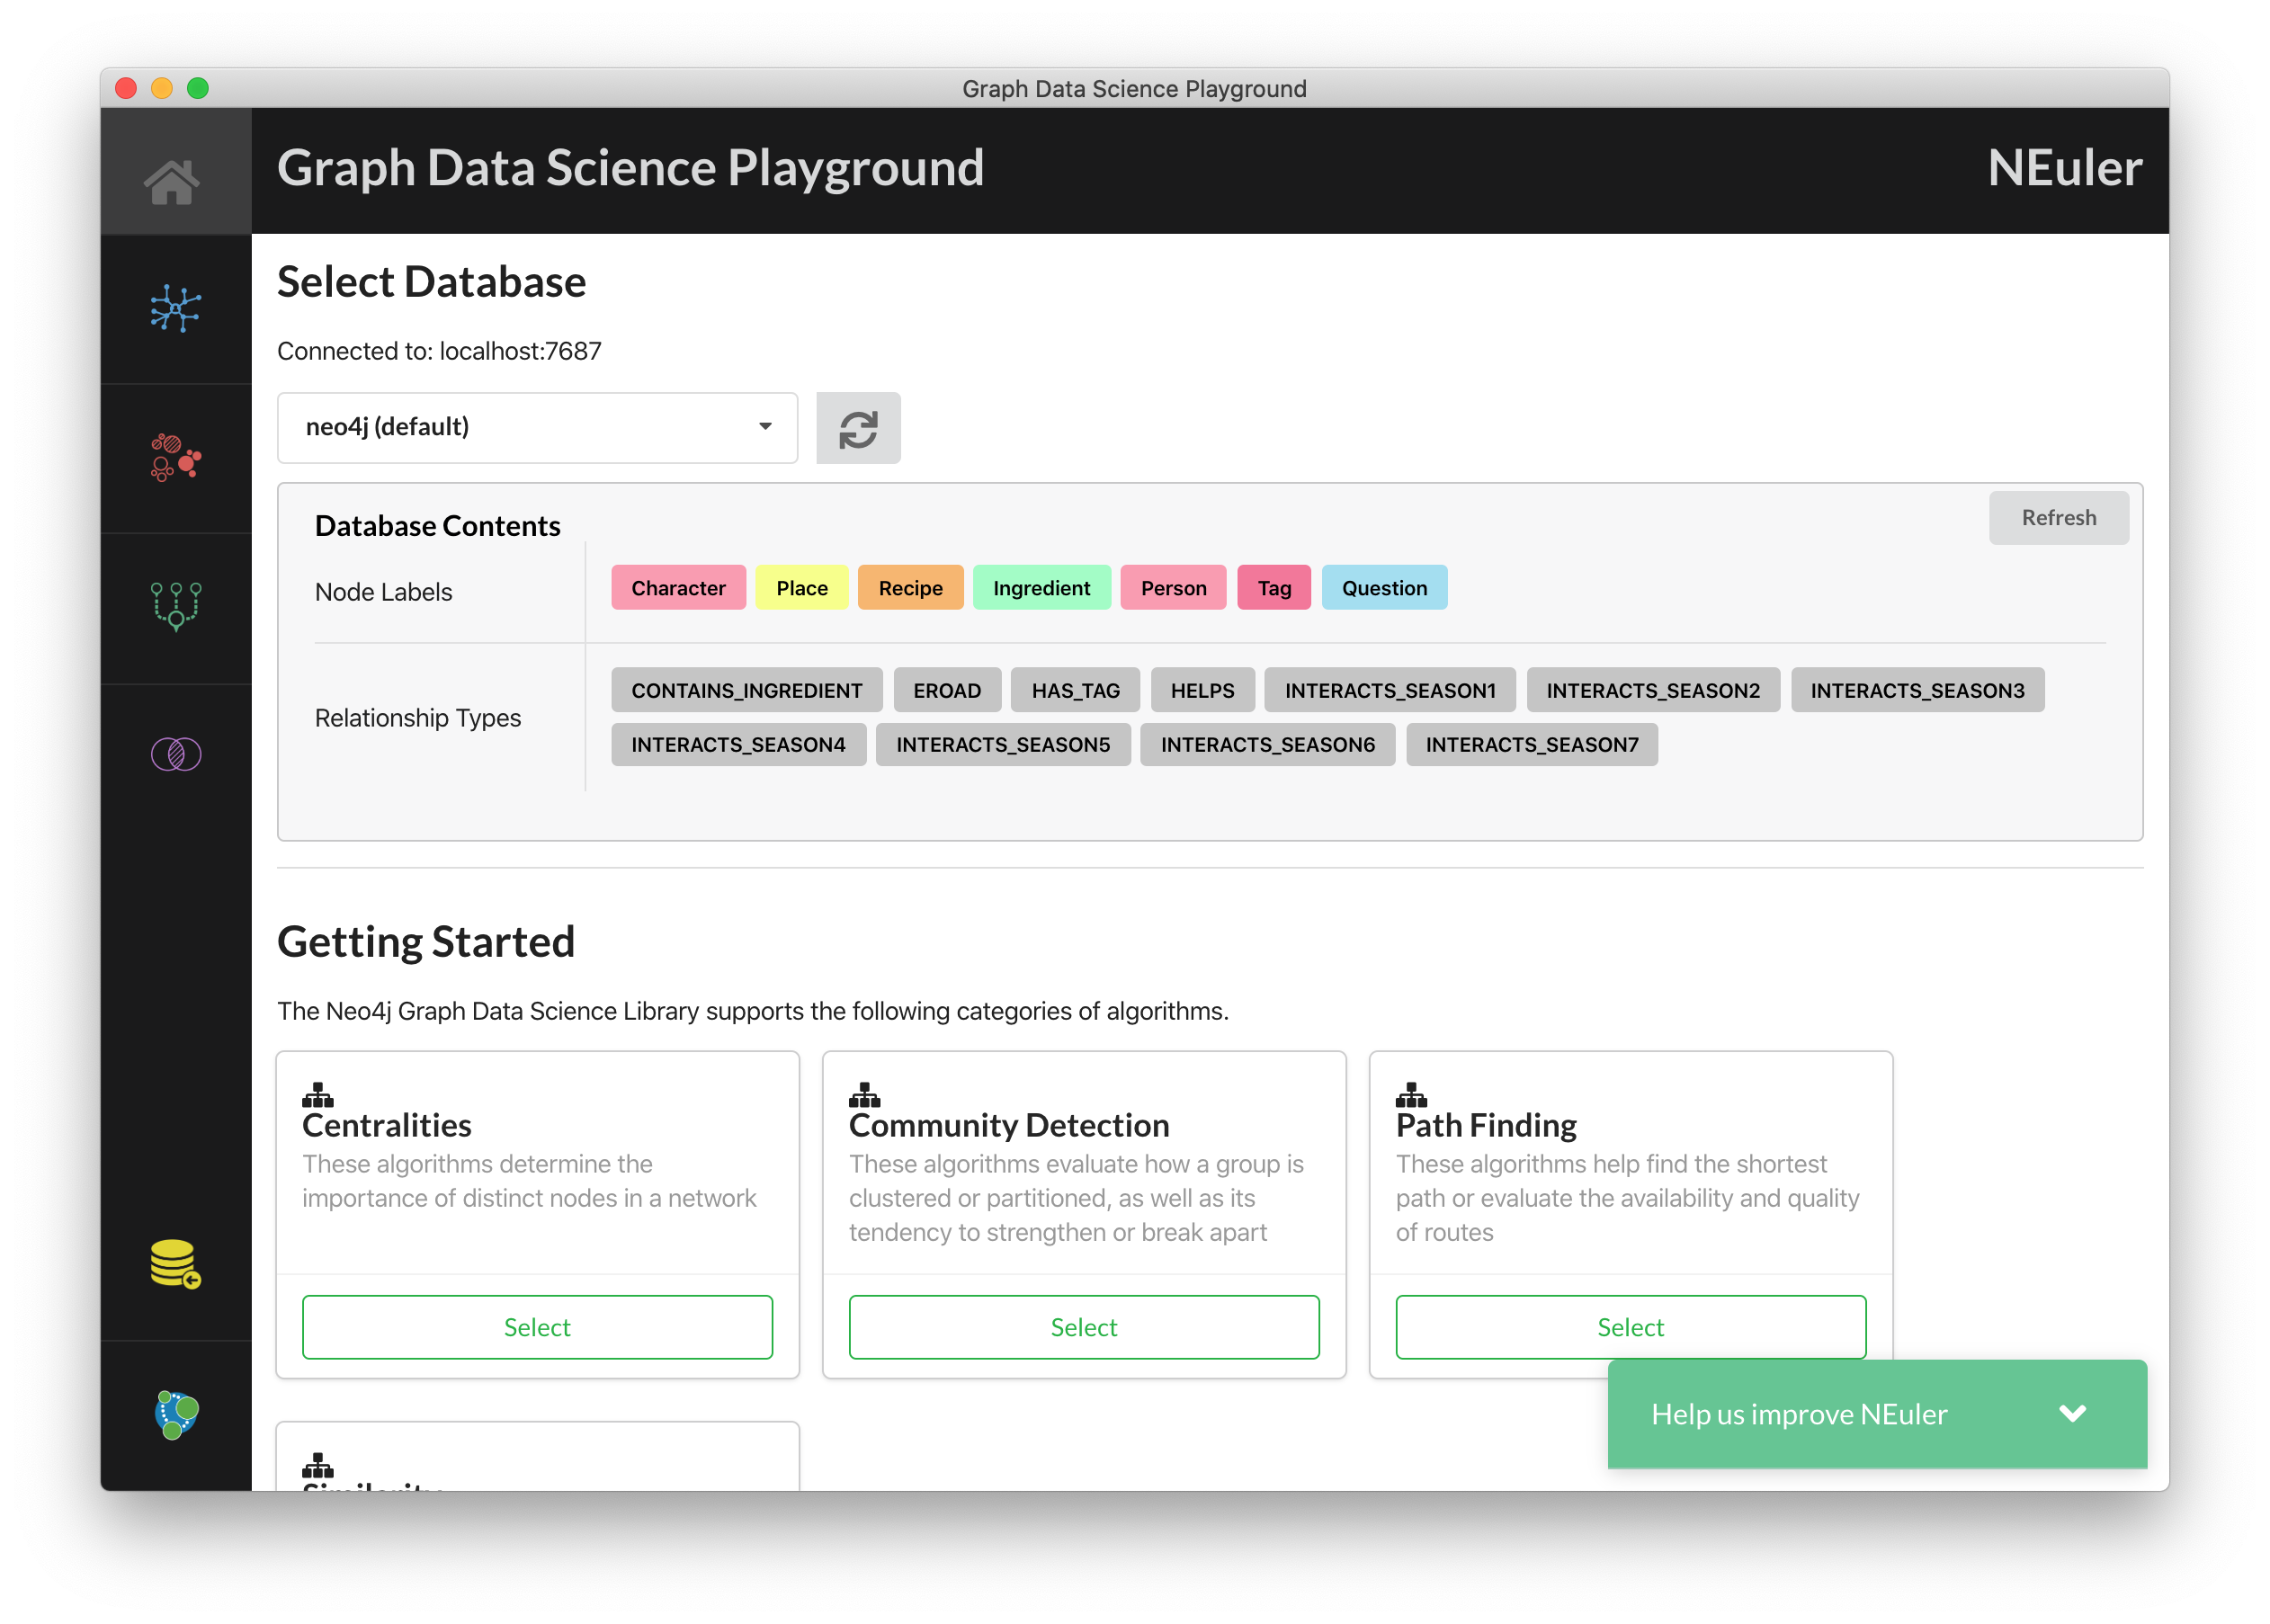Click the Graph Data Science Playground header title
This screenshot has width=2270, height=1624.
pyautogui.click(x=630, y=168)
